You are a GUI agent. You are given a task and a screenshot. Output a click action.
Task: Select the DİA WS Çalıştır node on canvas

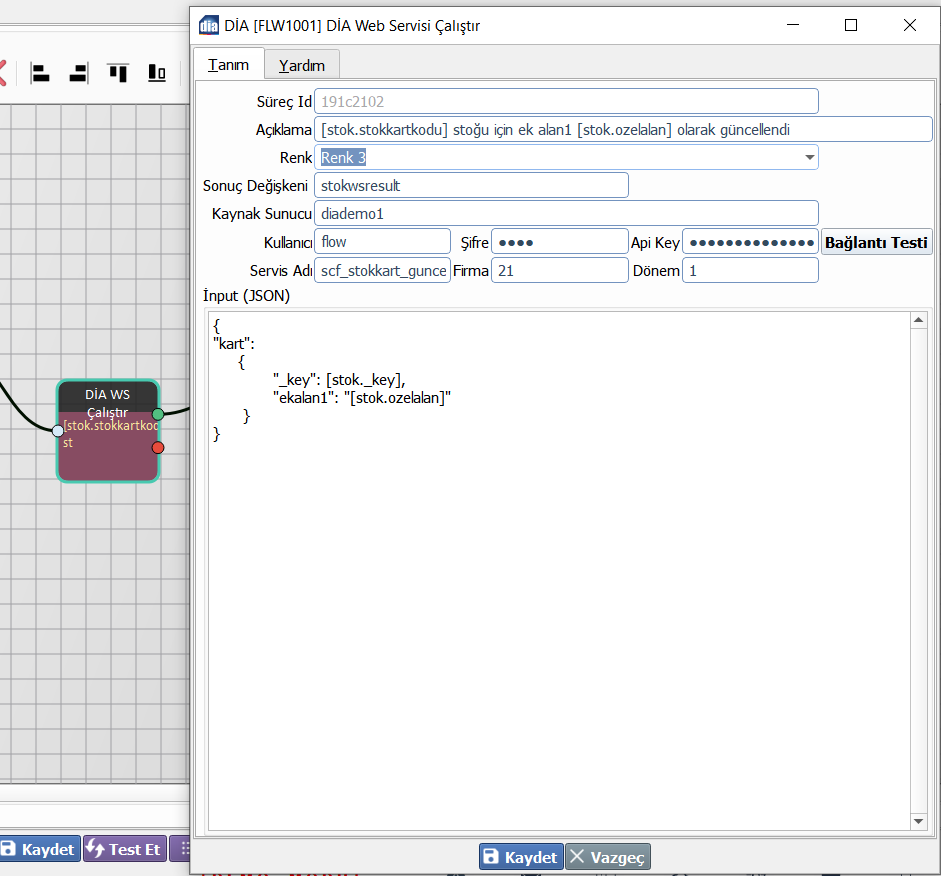[x=107, y=455]
